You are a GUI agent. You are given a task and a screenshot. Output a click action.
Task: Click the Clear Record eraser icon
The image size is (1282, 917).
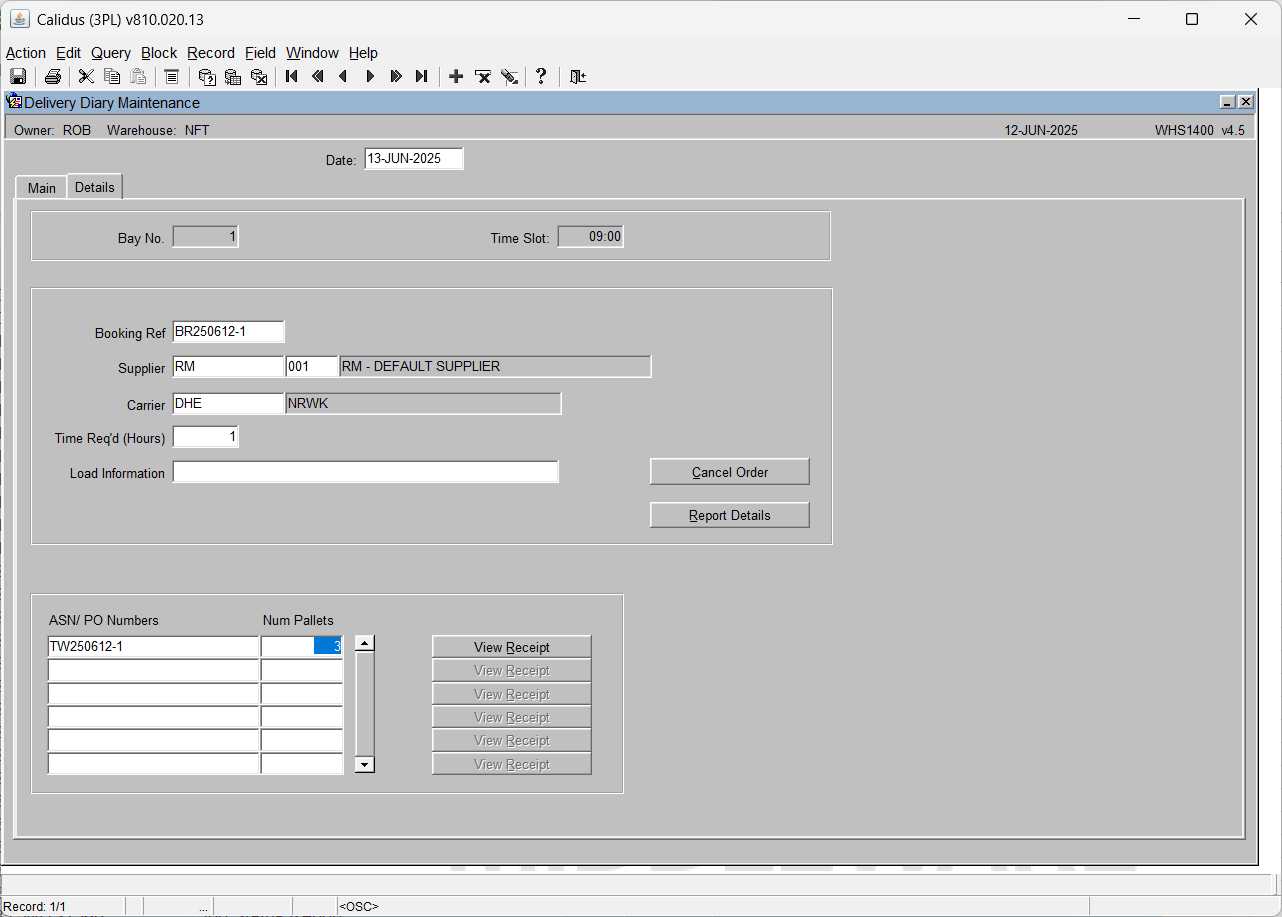click(509, 77)
